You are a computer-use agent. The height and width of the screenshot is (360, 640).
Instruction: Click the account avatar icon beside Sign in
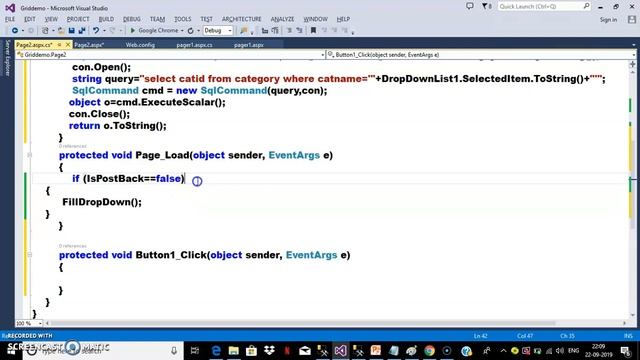(x=632, y=19)
